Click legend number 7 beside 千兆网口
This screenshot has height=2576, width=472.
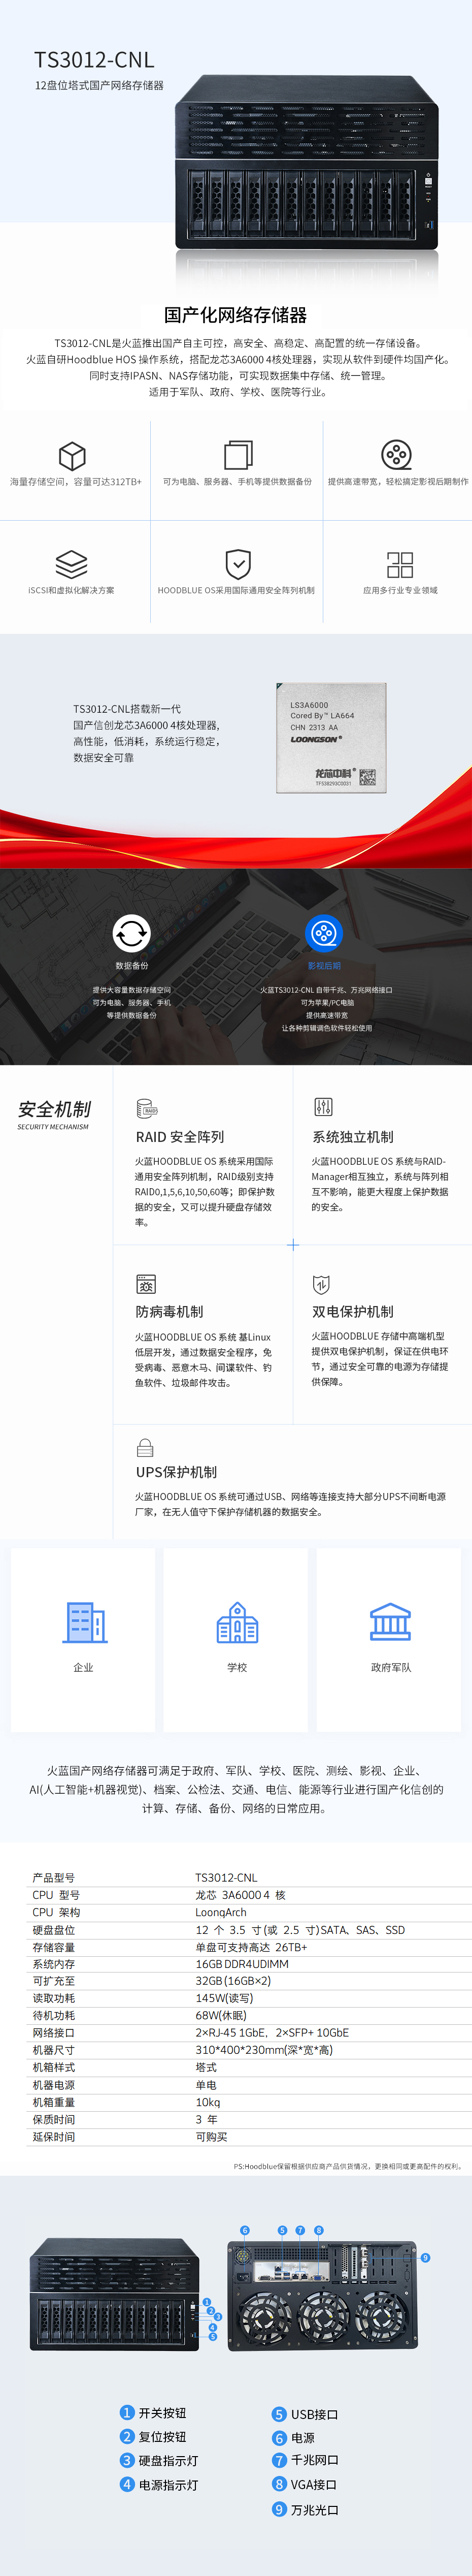[280, 2460]
